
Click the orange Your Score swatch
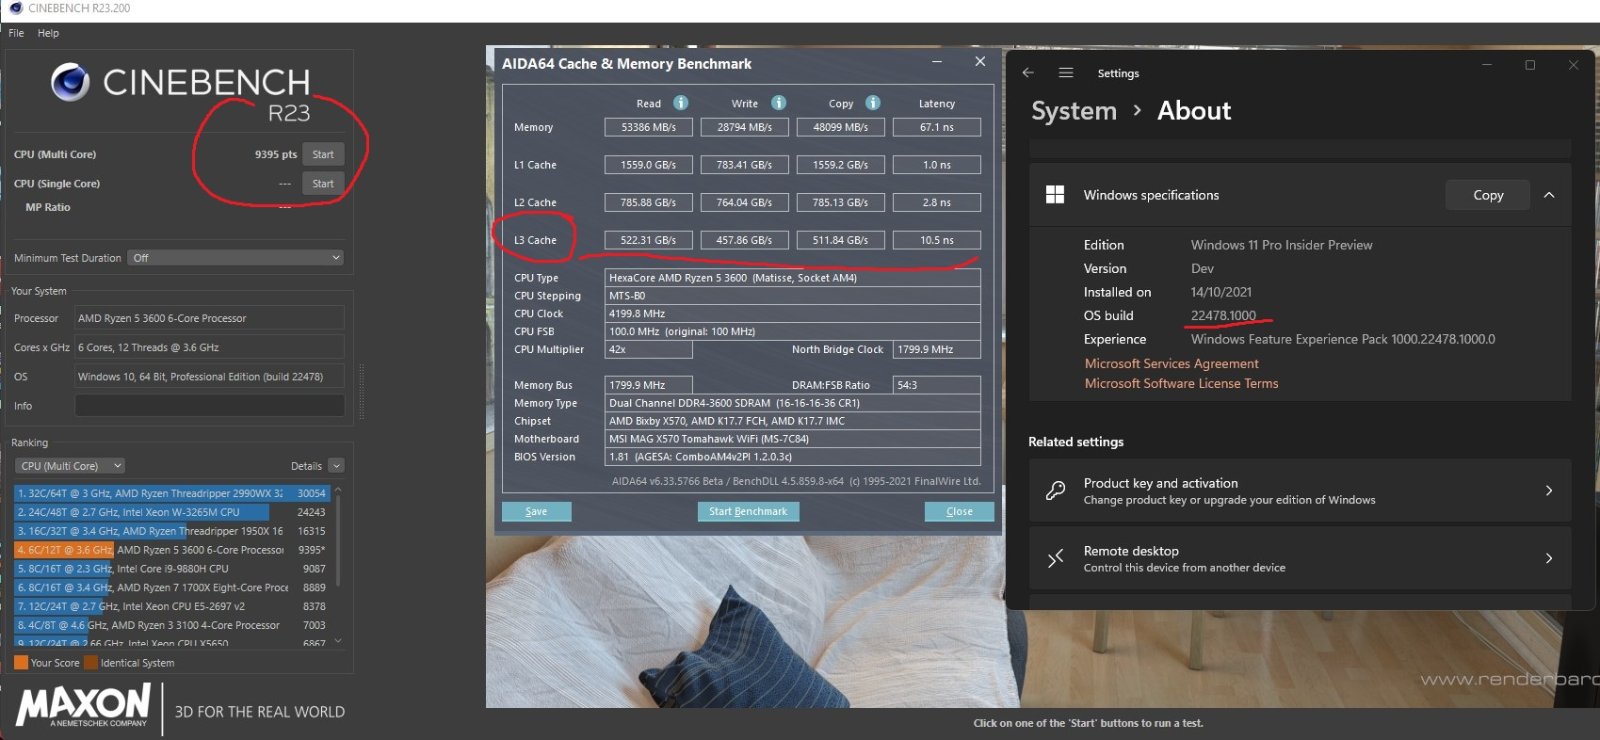pos(21,663)
